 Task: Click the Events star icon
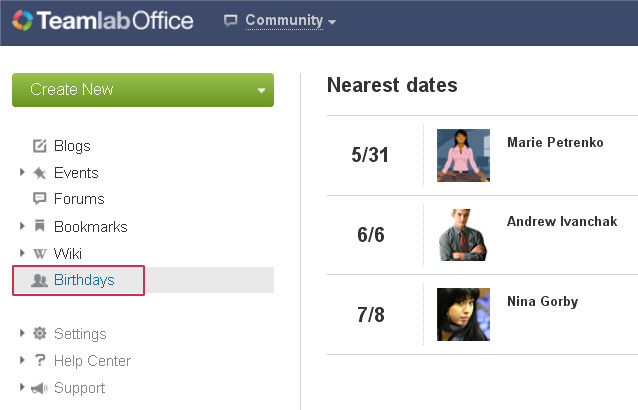(39, 173)
